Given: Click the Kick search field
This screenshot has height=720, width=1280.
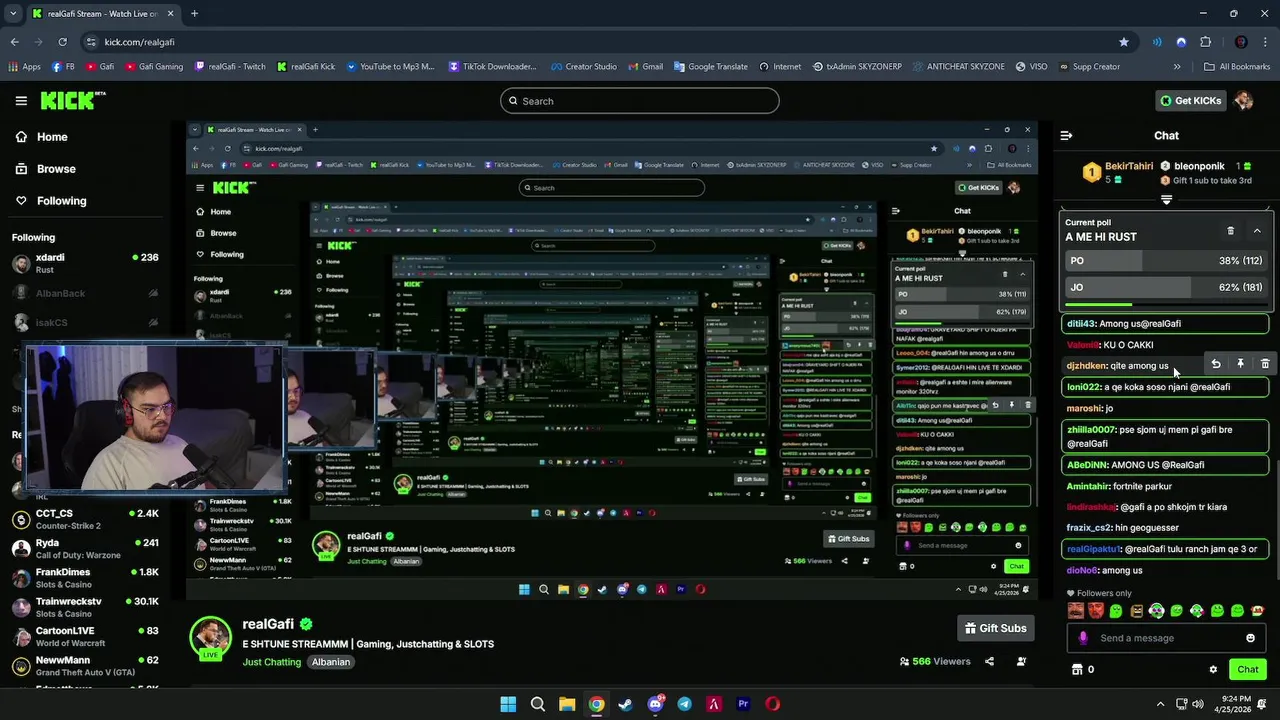Looking at the screenshot, I should pyautogui.click(x=640, y=101).
